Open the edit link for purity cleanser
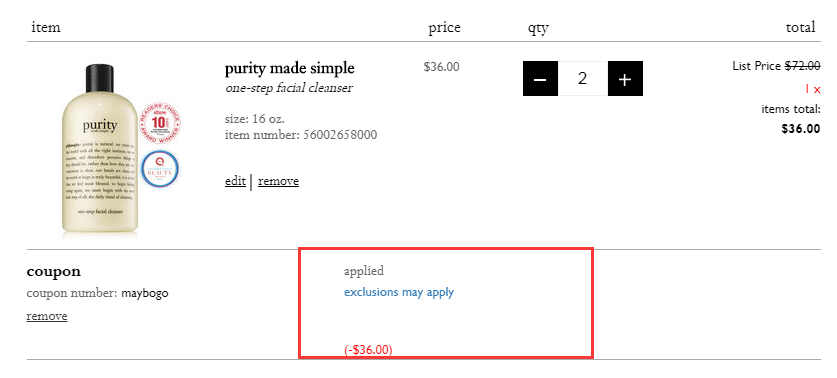The image size is (837, 378). (235, 181)
